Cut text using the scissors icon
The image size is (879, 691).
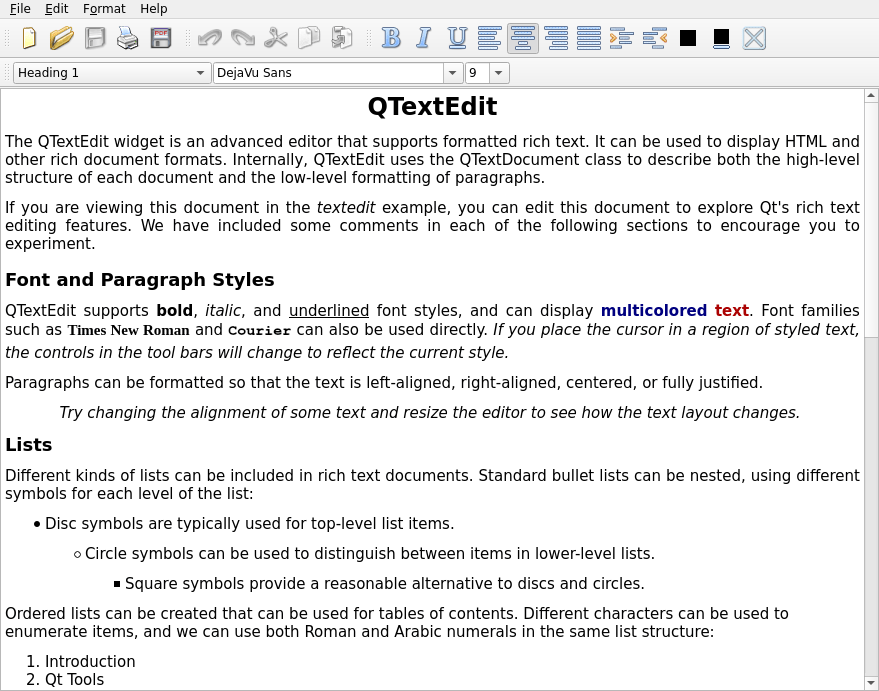coord(276,38)
